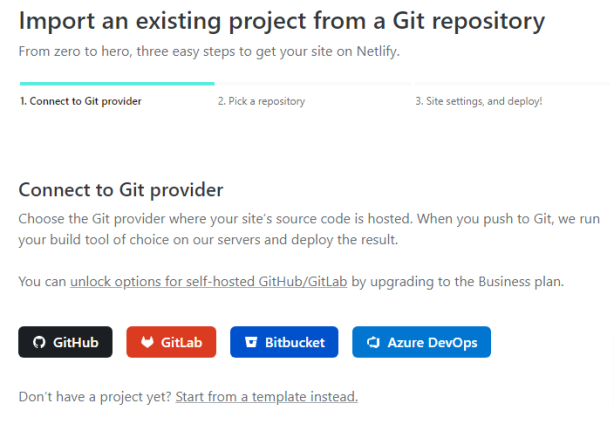This screenshot has width=614, height=424.
Task: Click the Bitbucket bucket logo icon
Action: coord(251,342)
